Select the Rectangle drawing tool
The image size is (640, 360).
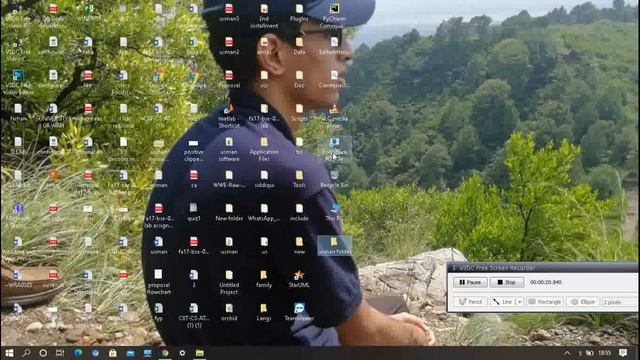pyautogui.click(x=545, y=302)
